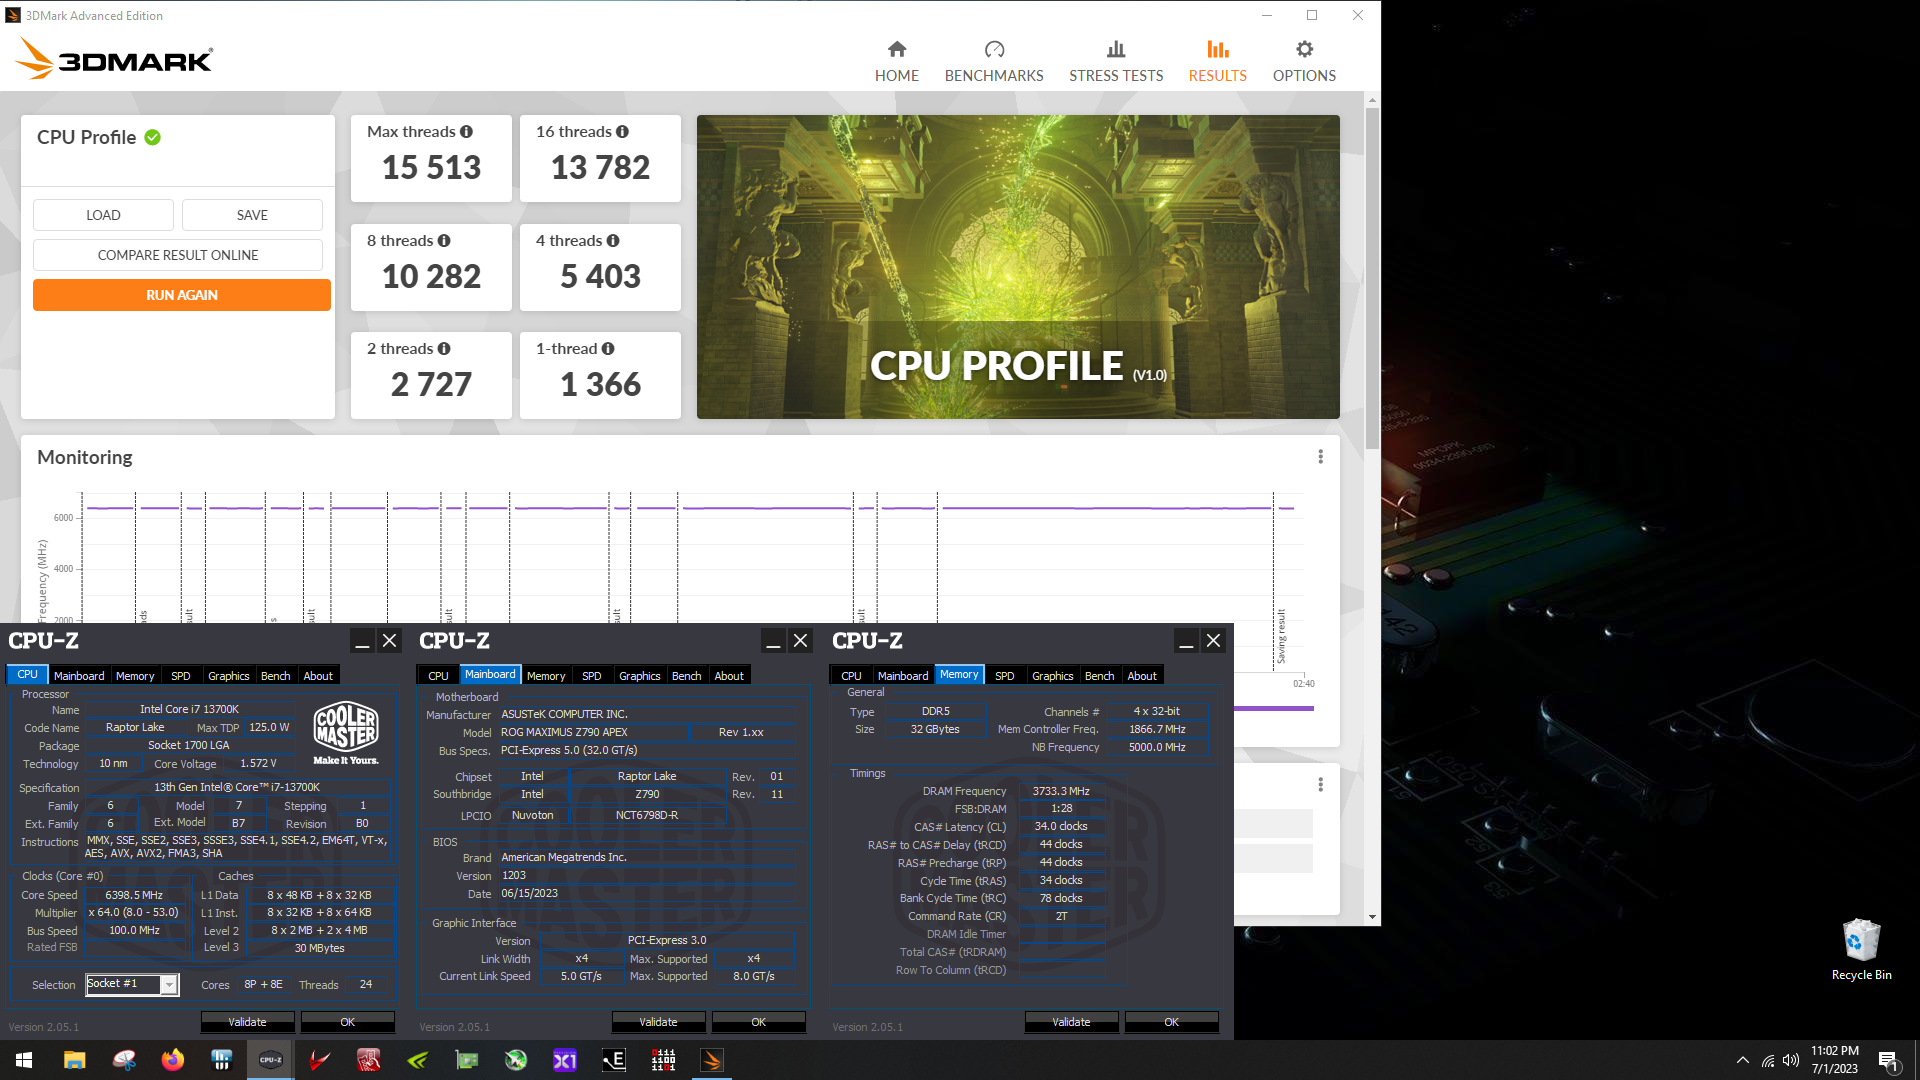
Task: Click the DRAM Frequency value 3733.3 MHz
Action: 1061,791
